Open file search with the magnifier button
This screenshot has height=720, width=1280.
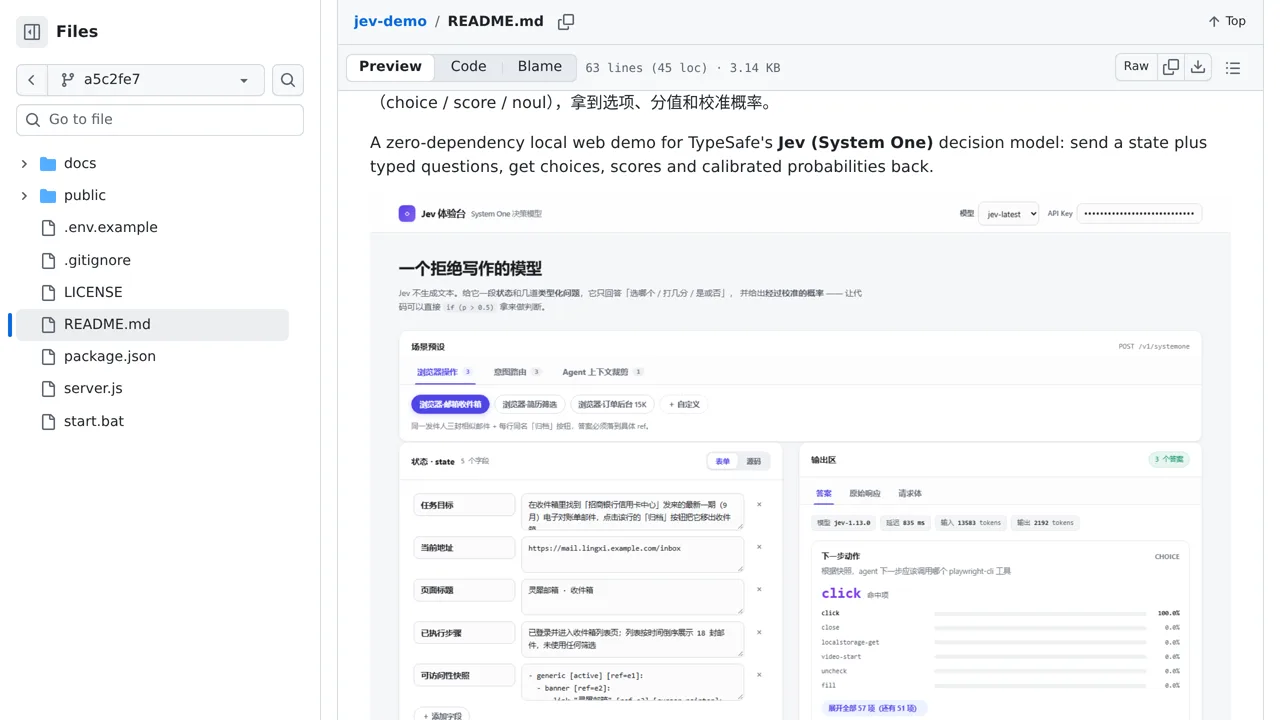[288, 80]
